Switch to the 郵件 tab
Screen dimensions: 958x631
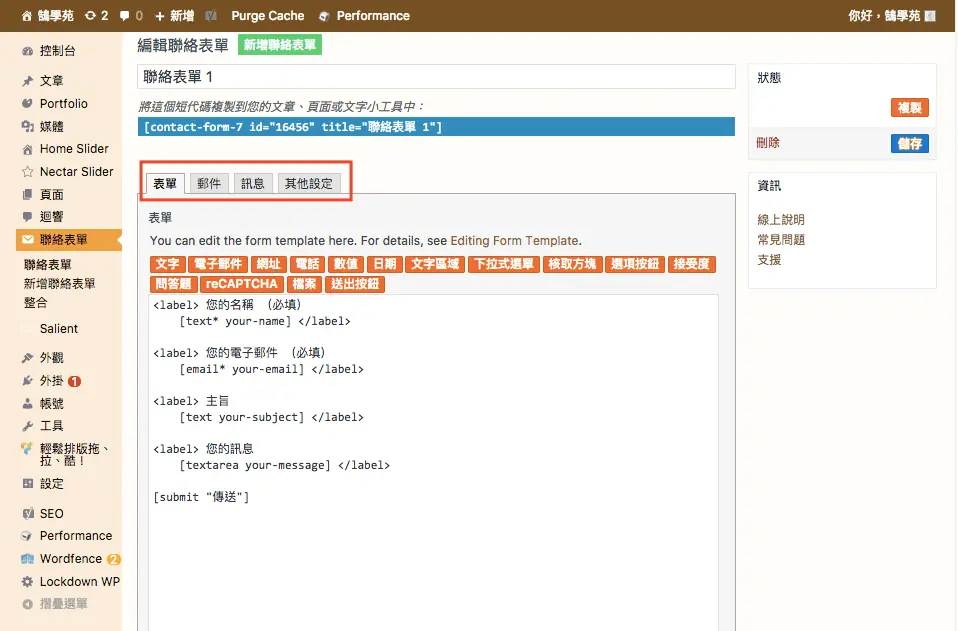point(209,183)
